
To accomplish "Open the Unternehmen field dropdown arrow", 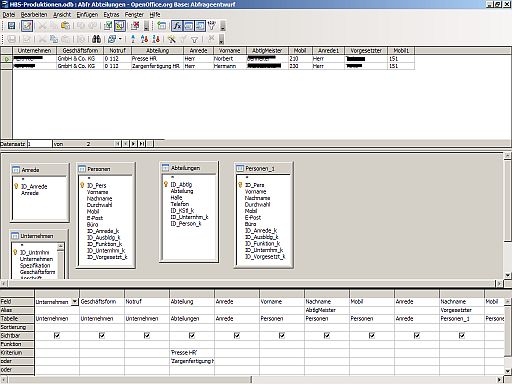I will 75,302.
